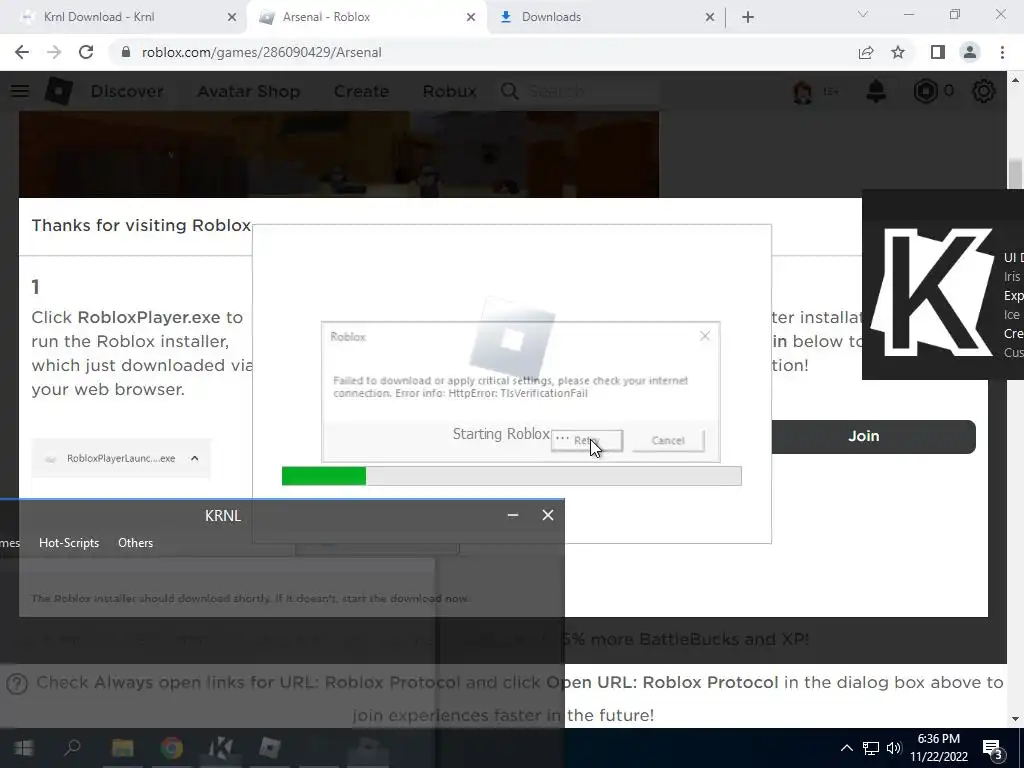The height and width of the screenshot is (768, 1024).
Task: Open the KRNL taskbar icon
Action: point(221,748)
